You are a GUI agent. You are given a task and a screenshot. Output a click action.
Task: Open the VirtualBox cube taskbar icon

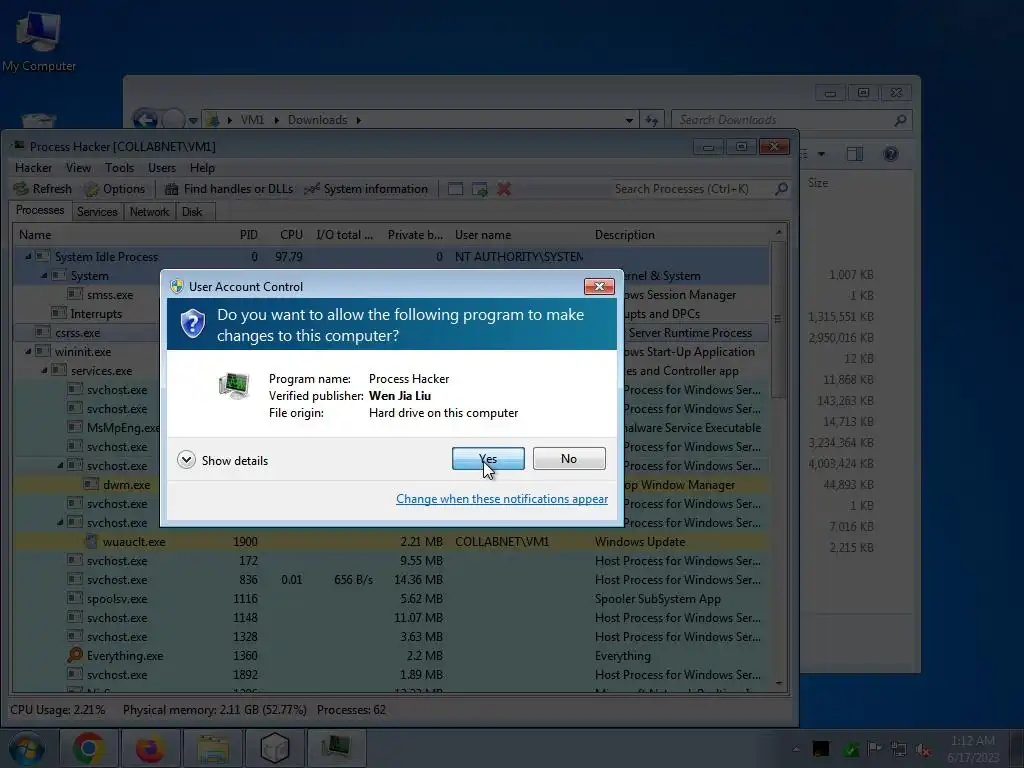[275, 748]
